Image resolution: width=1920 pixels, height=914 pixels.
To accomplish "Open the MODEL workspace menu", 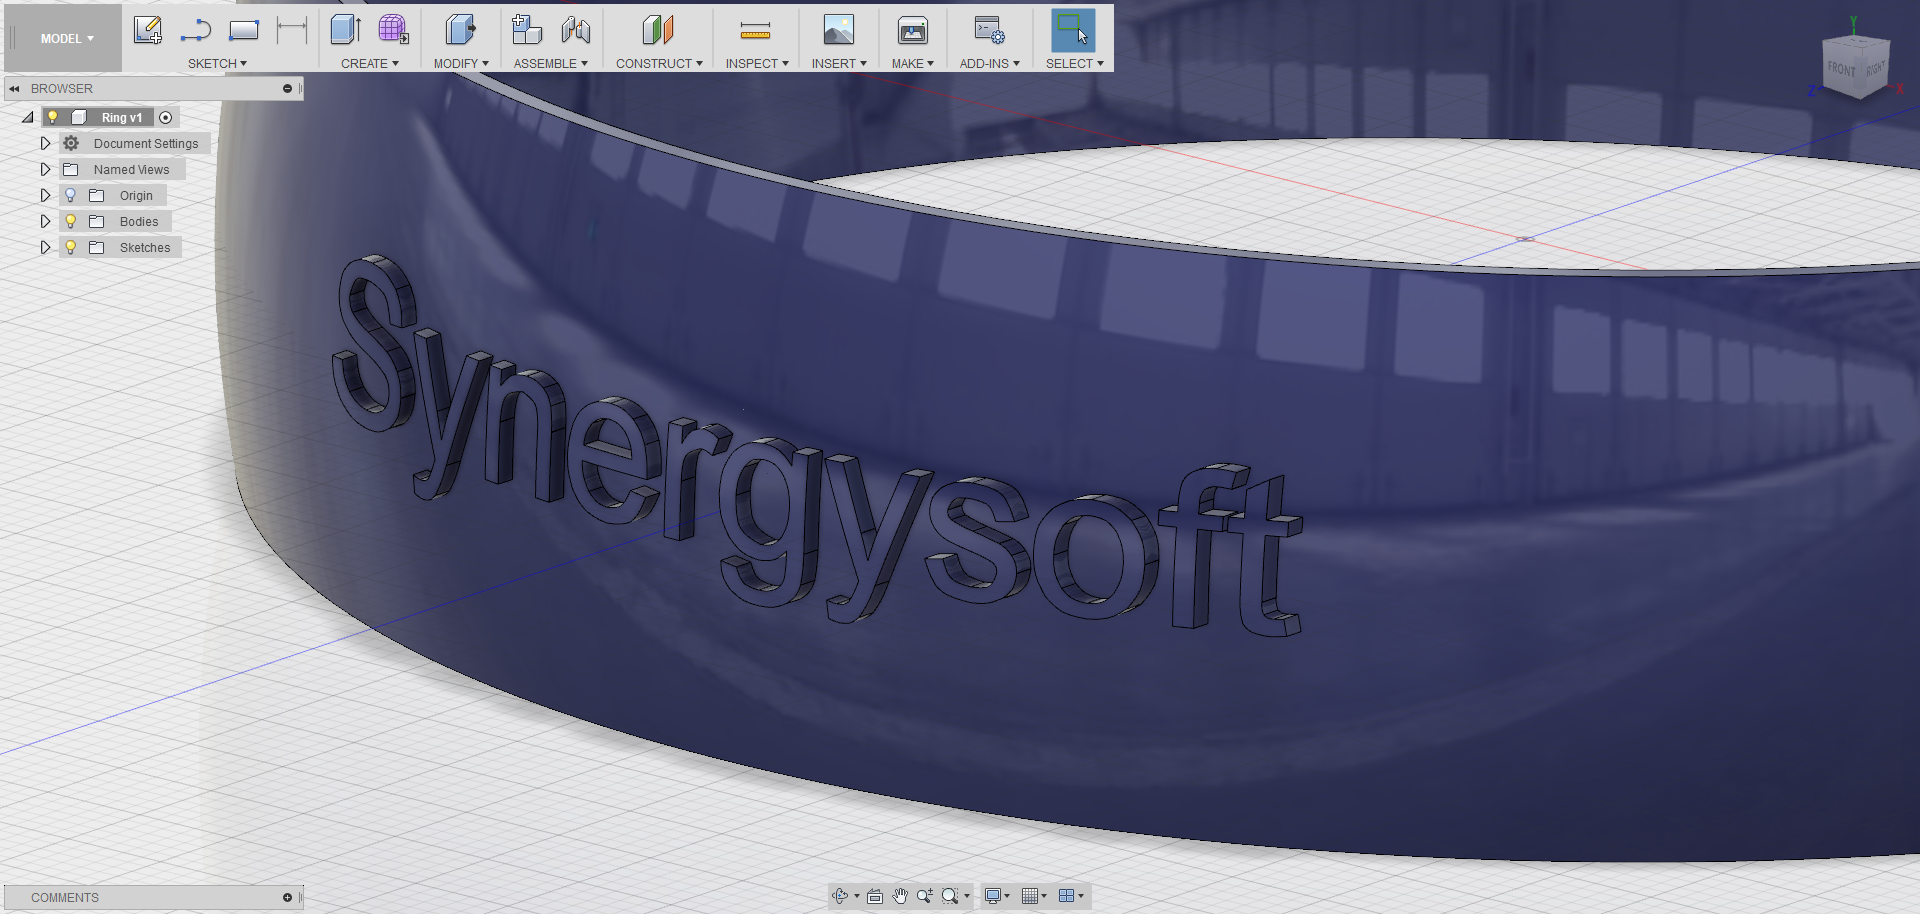I will coord(62,38).
